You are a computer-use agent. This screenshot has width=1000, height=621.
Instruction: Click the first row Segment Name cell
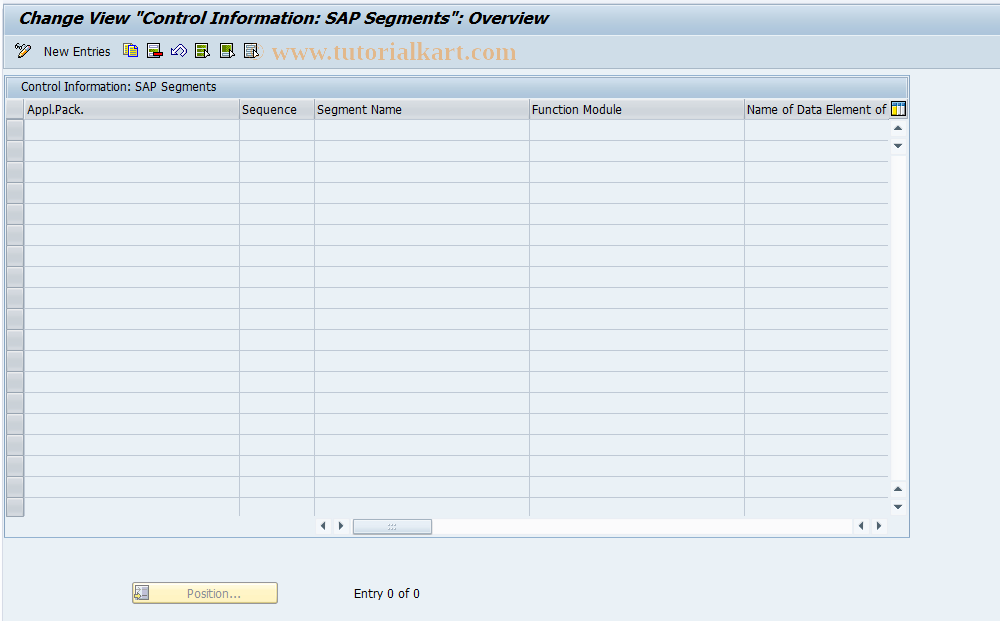tap(422, 130)
